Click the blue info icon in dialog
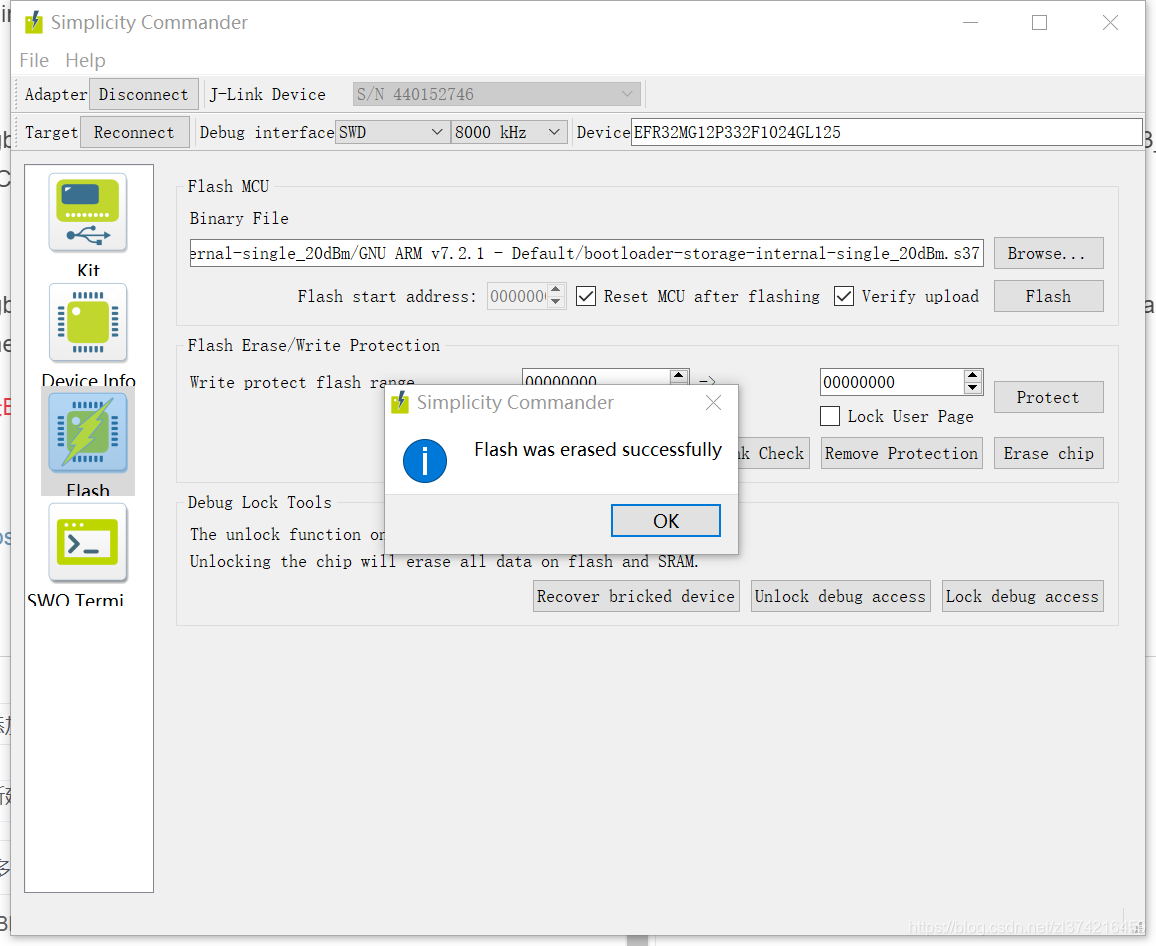Viewport: 1156px width, 946px height. 425,461
